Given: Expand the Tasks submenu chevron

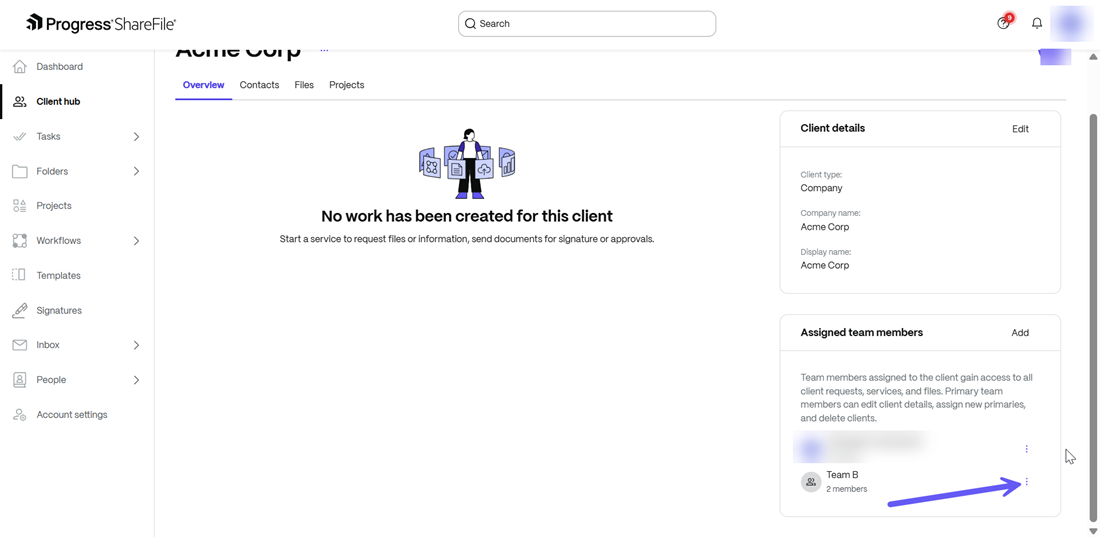Looking at the screenshot, I should click(x=137, y=137).
